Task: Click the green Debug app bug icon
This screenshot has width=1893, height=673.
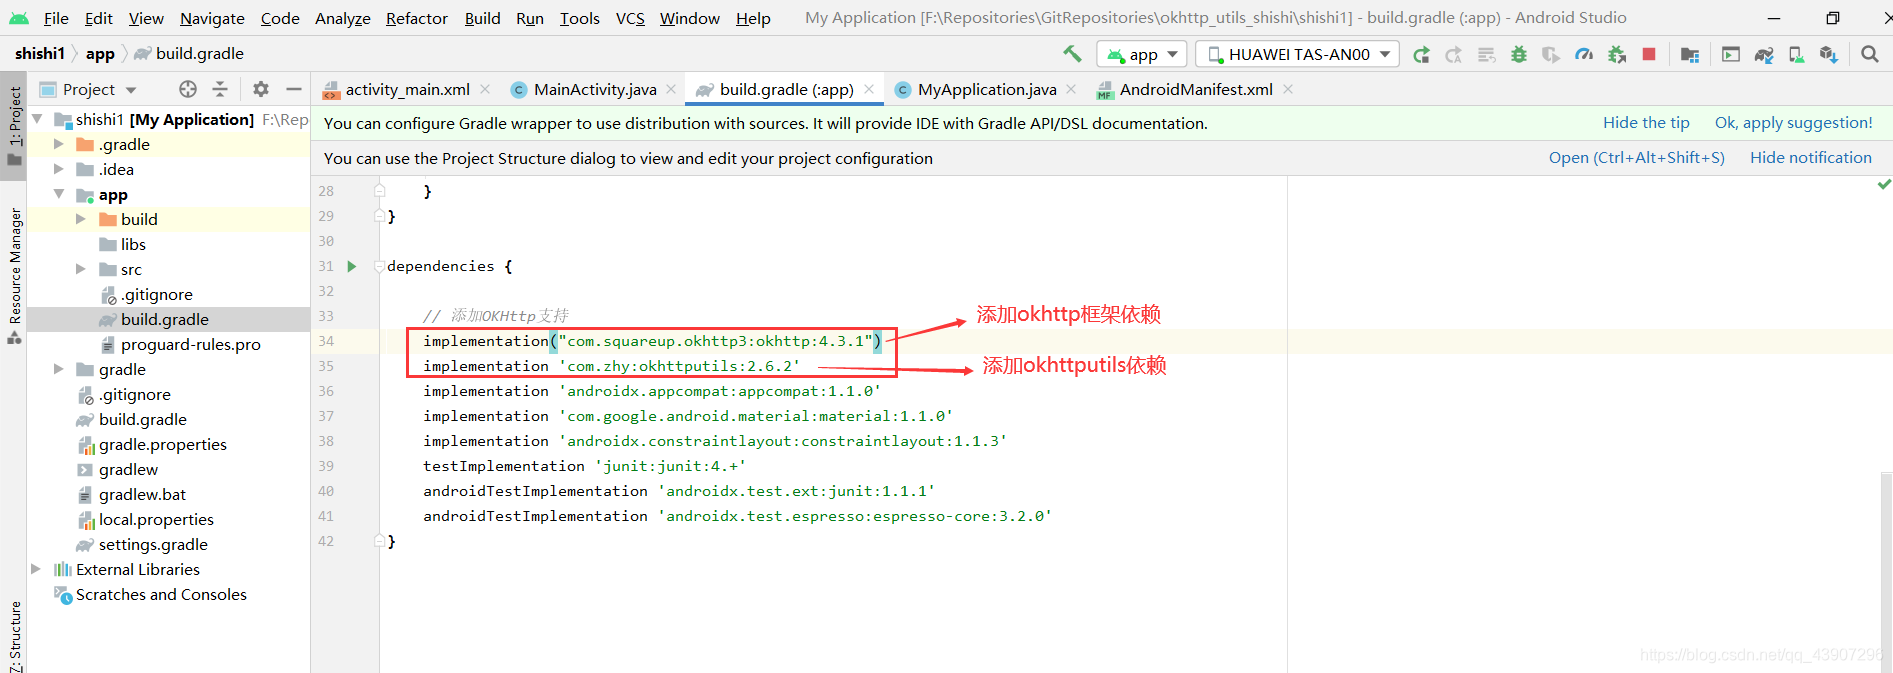Action: 1519,54
